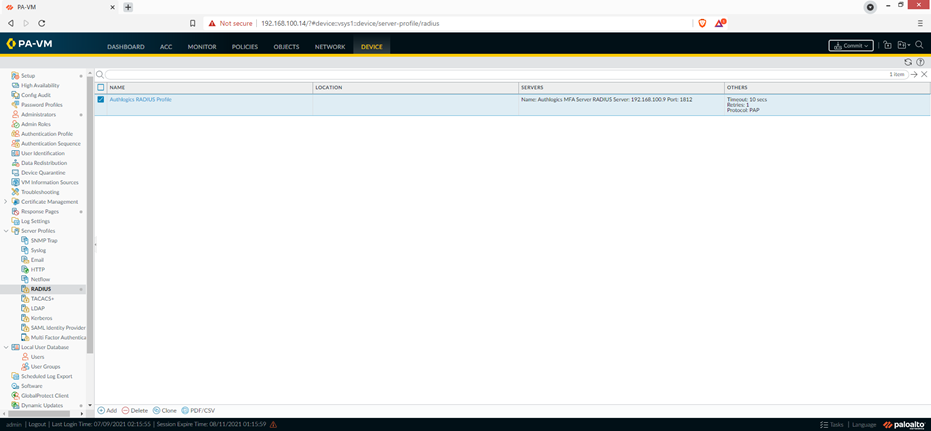
Task: Click the GlobalProtect Client icon
Action: (x=15, y=395)
